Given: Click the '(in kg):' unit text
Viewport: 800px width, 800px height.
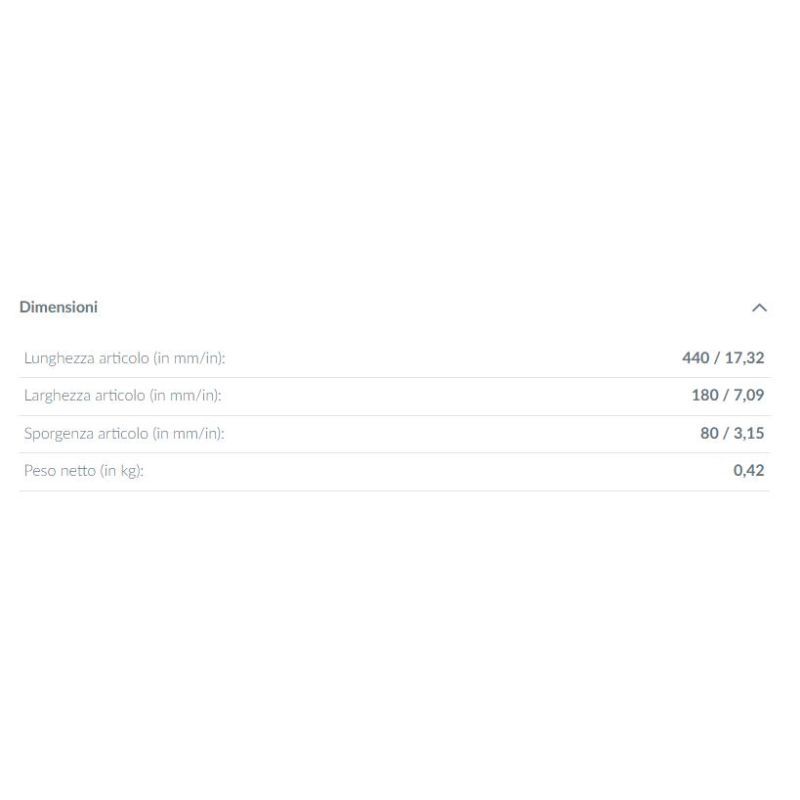Looking at the screenshot, I should point(122,471).
